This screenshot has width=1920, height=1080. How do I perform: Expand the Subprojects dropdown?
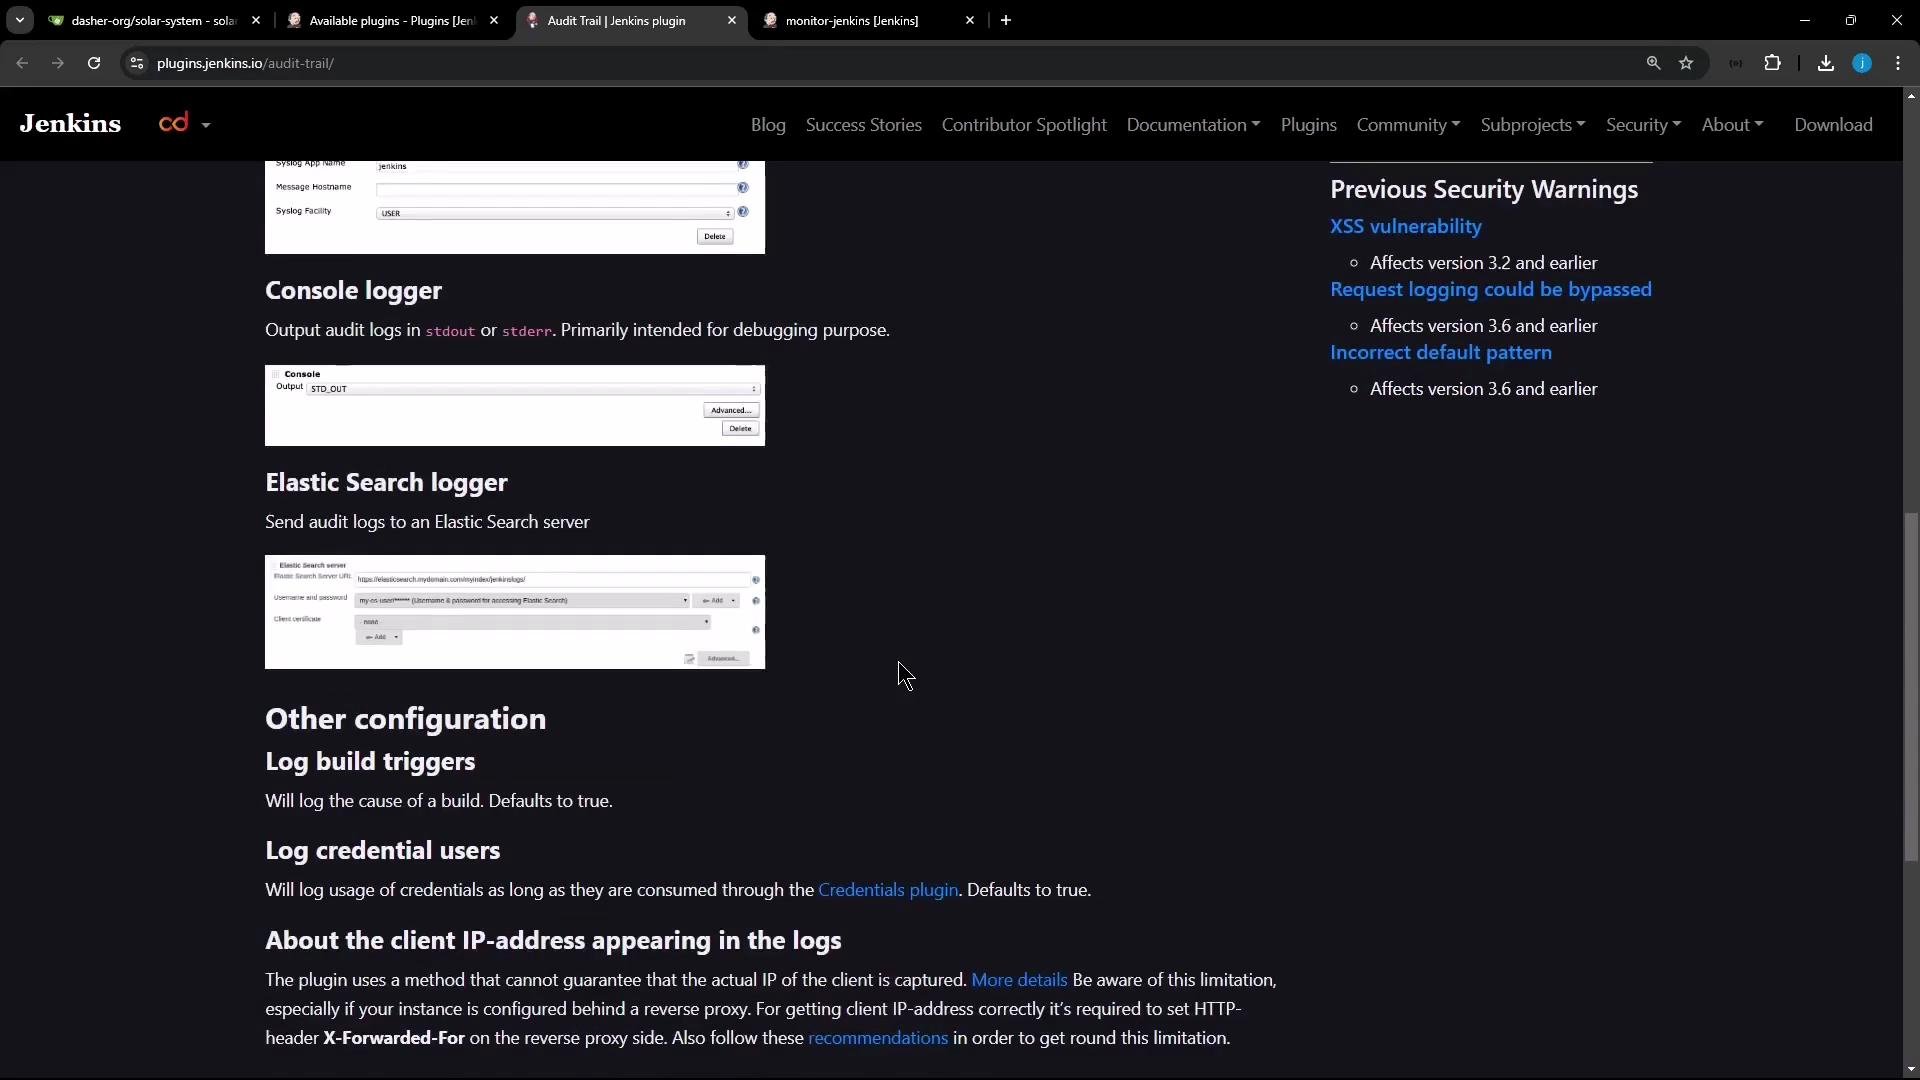coord(1532,125)
